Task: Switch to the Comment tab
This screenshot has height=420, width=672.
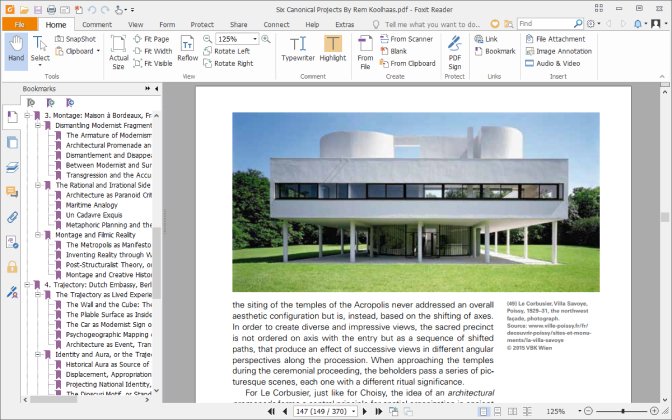Action: click(97, 24)
